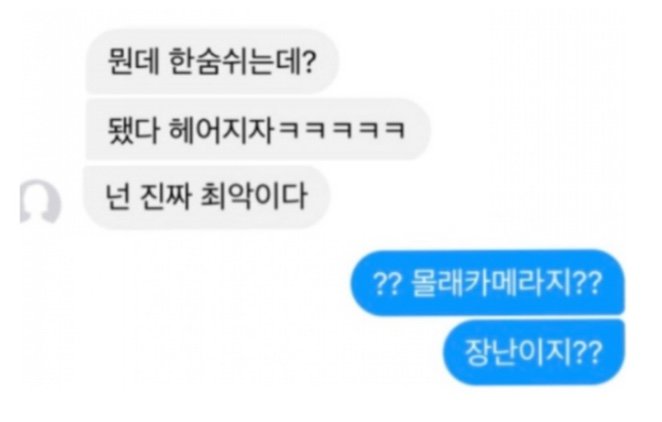
Task: Click the leading '??' in blue bubble
Action: click(x=386, y=283)
